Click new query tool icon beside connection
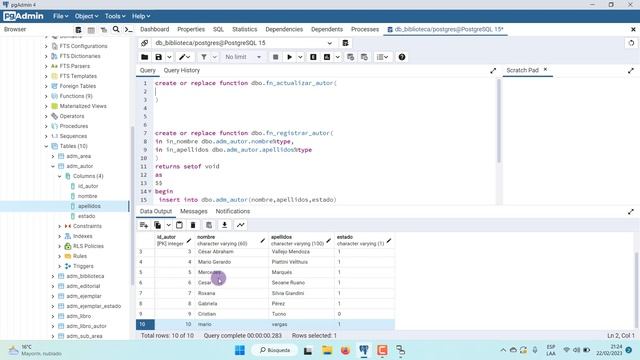640x360 pixels. click(x=345, y=43)
